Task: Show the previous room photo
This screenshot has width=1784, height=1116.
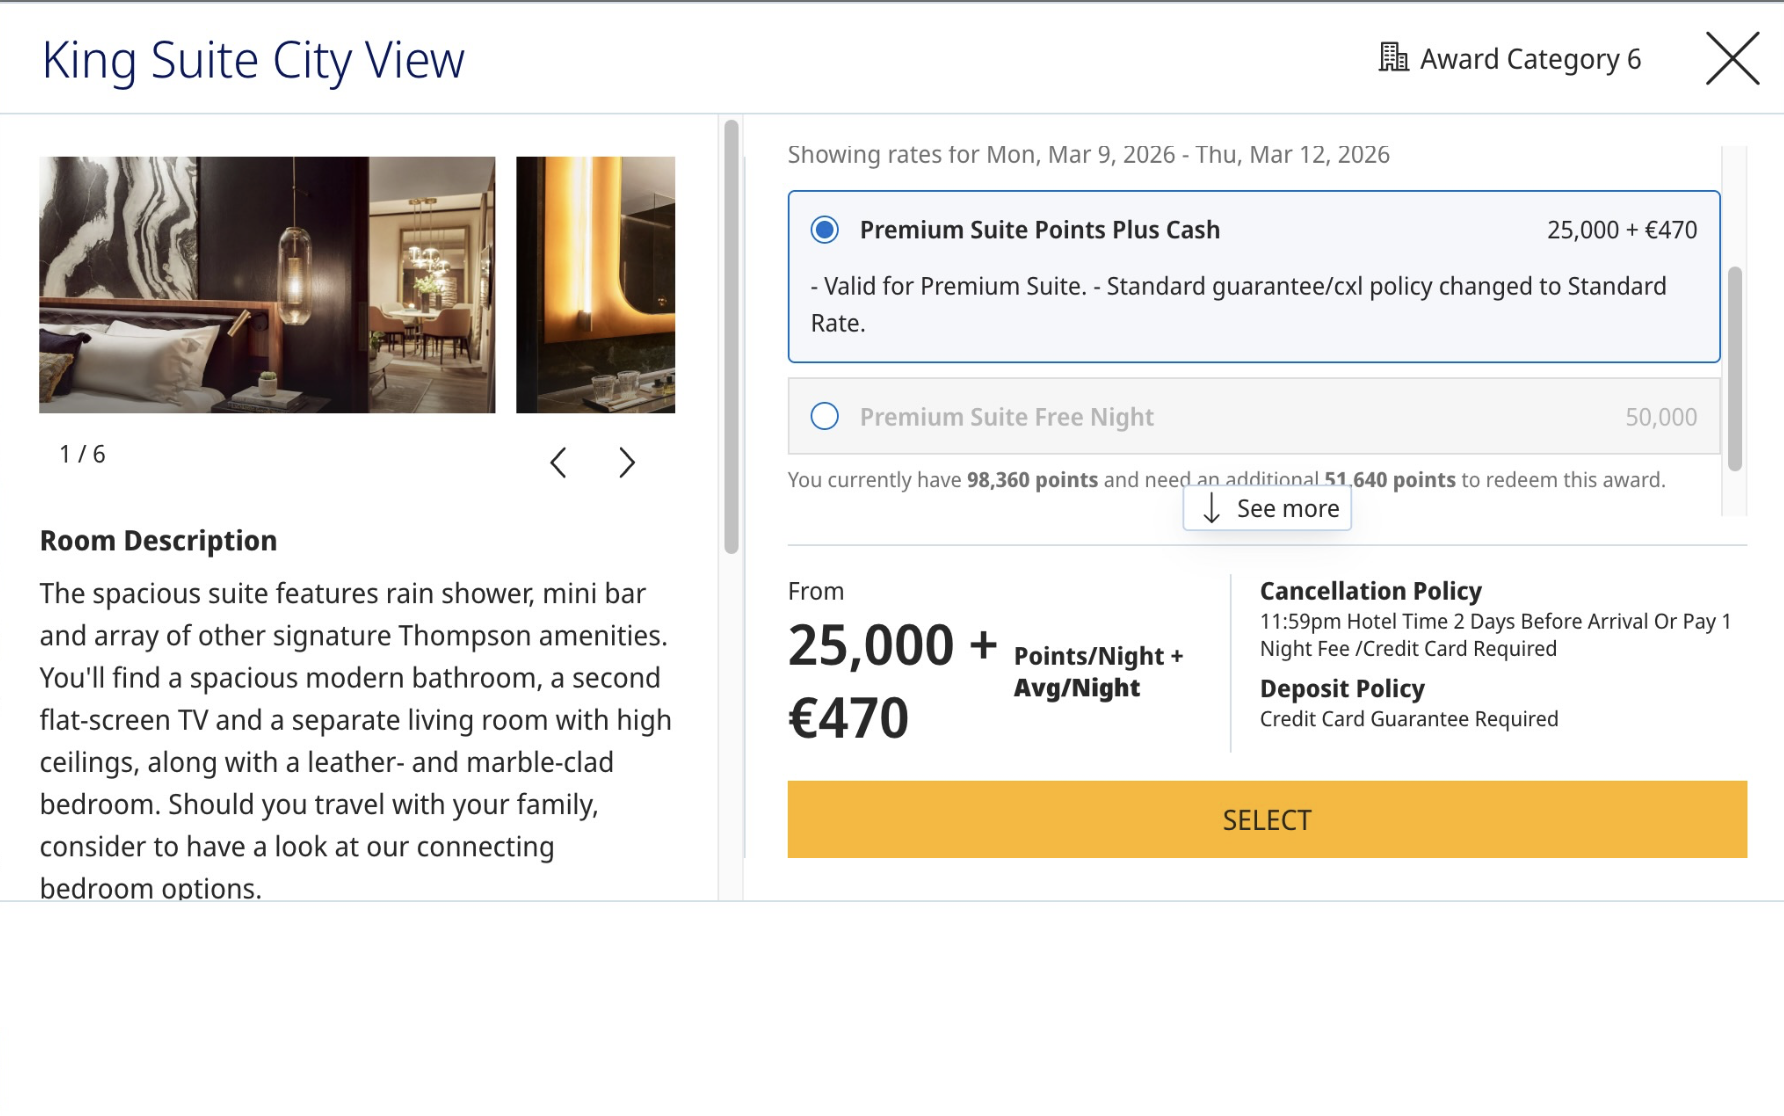Action: (559, 463)
